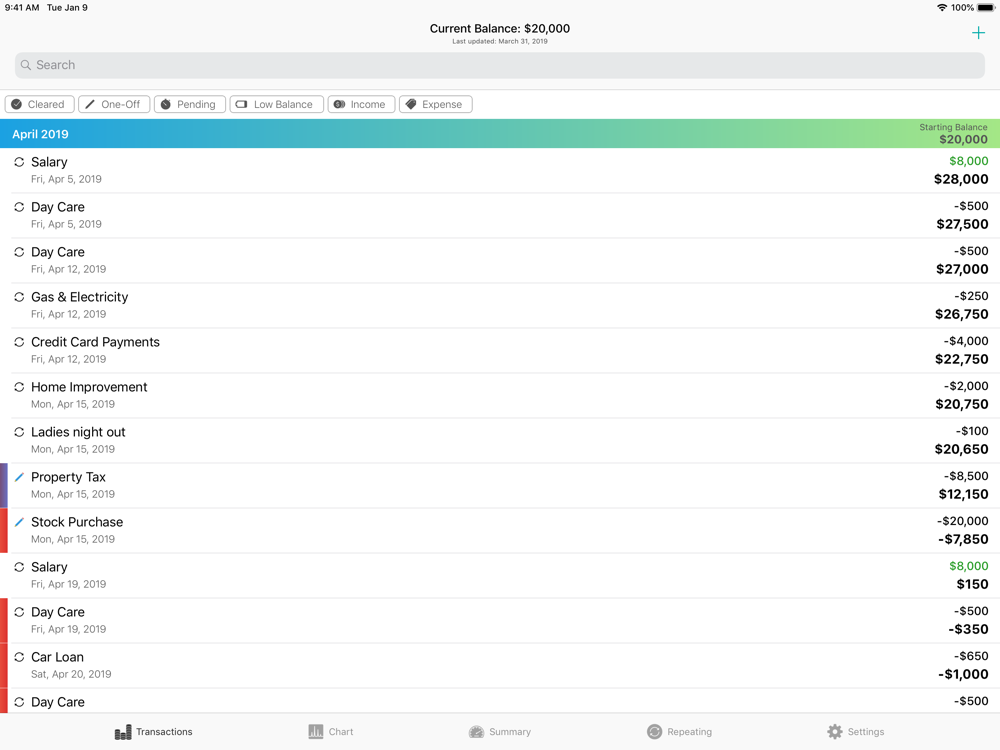Open the Stock Purchase transaction
The height and width of the screenshot is (750, 1000).
pos(500,530)
